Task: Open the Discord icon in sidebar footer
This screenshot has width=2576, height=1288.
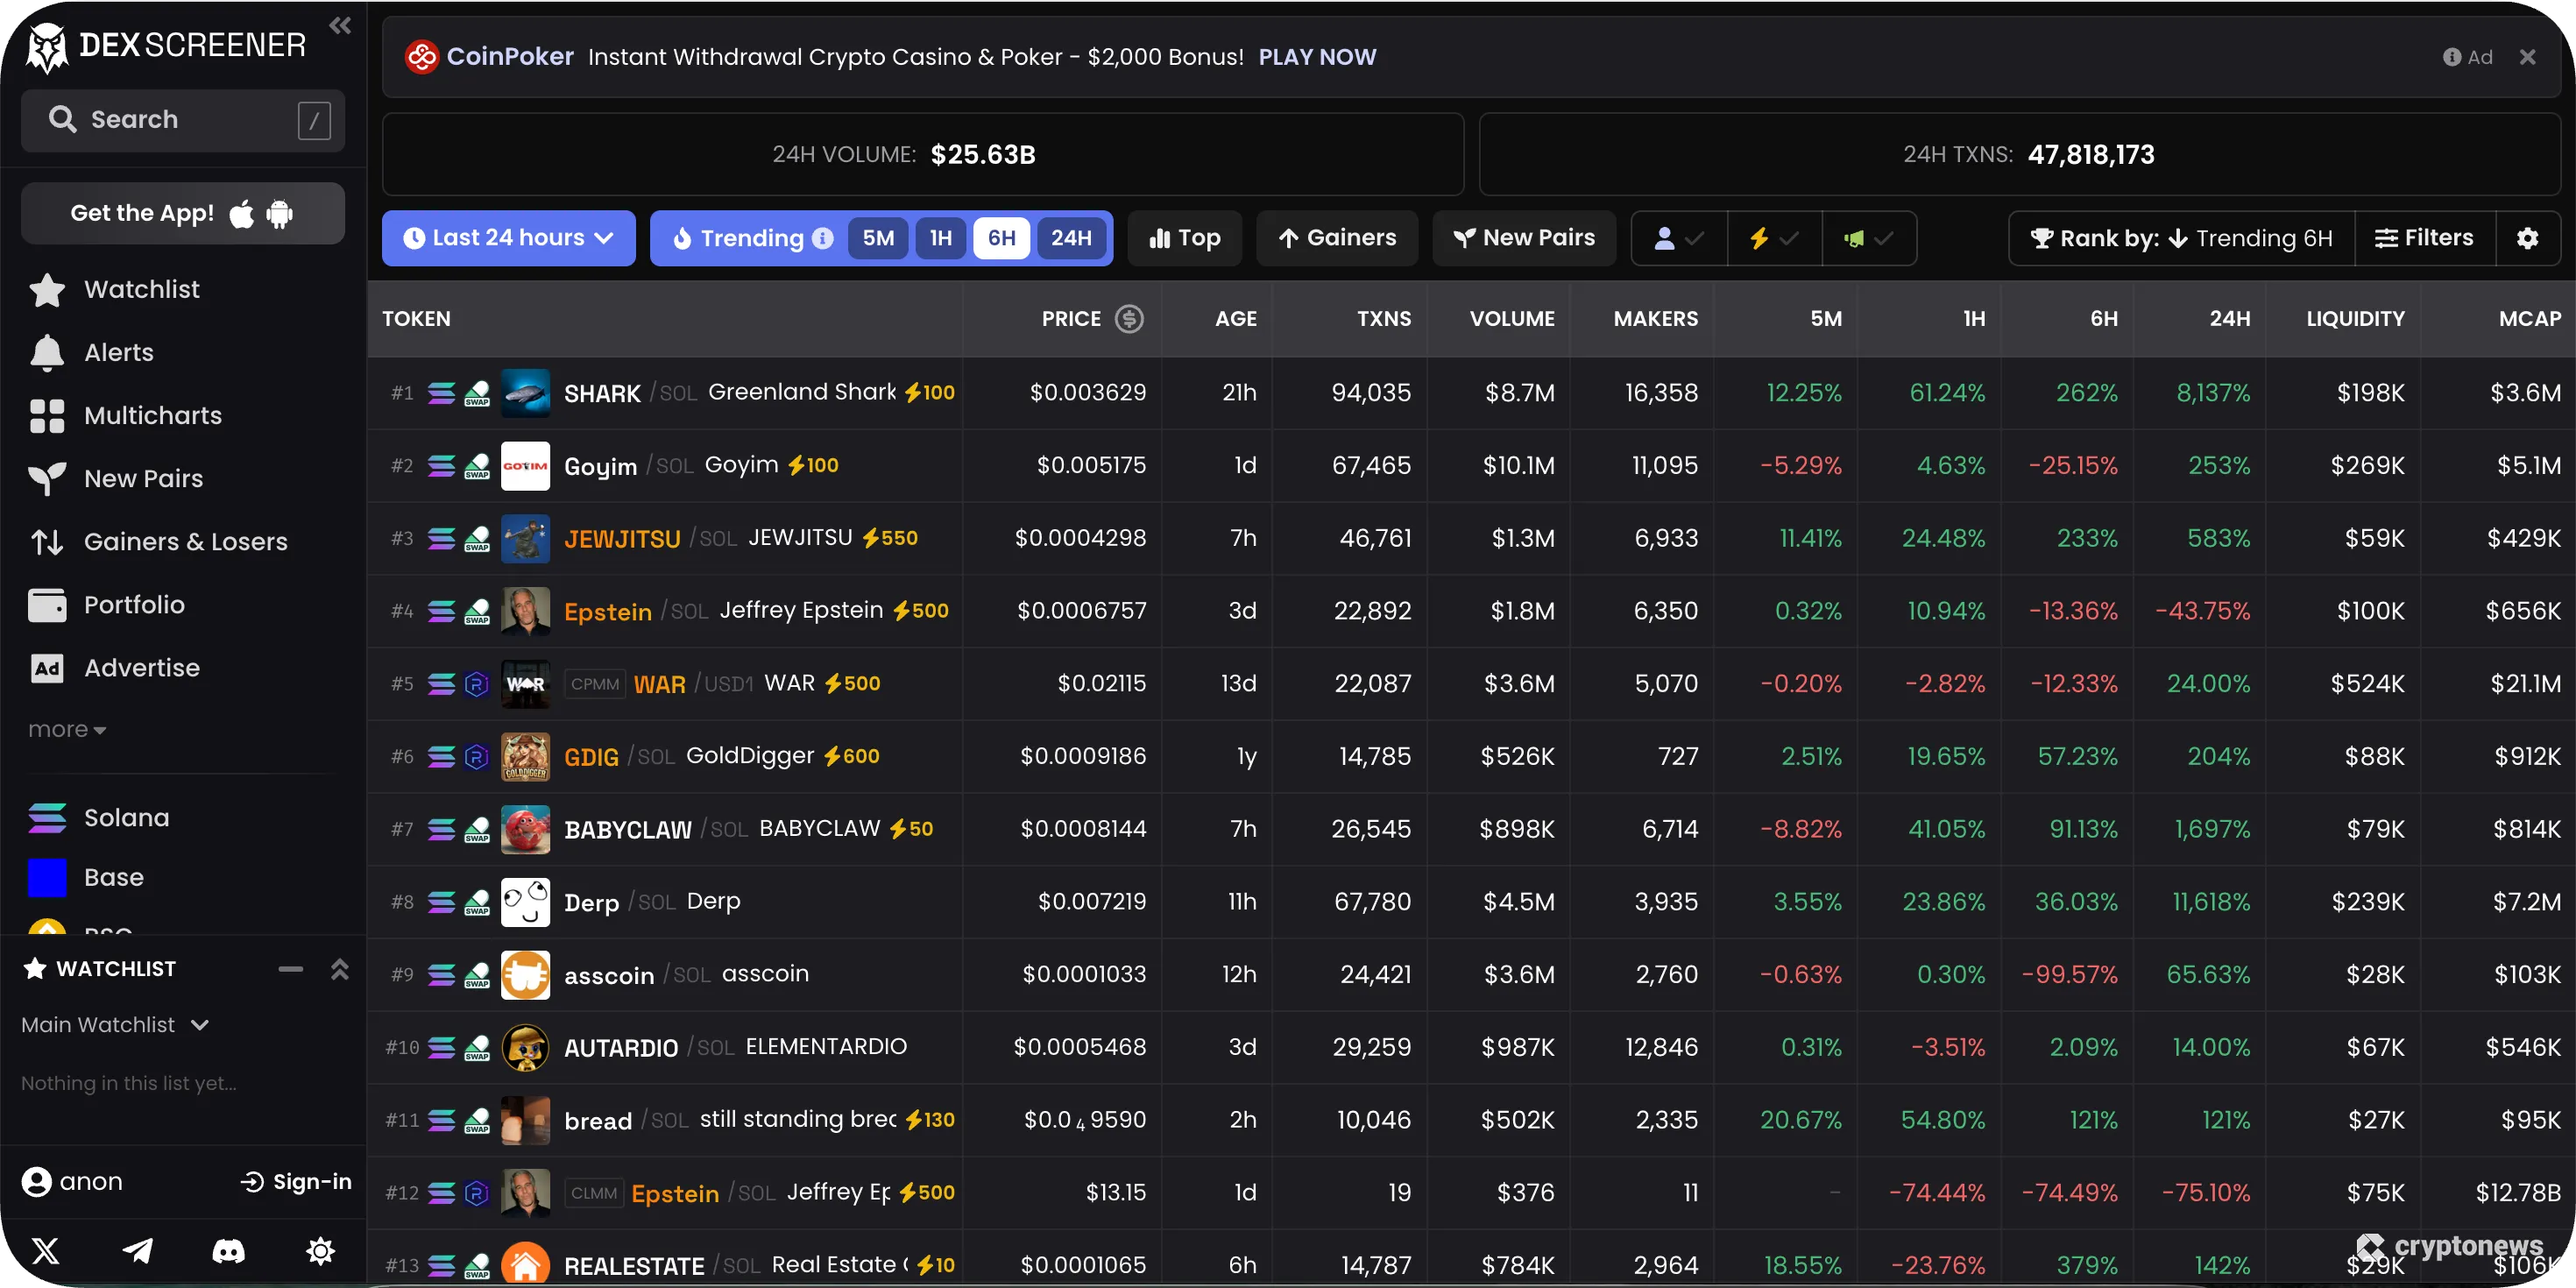Action: [x=228, y=1250]
